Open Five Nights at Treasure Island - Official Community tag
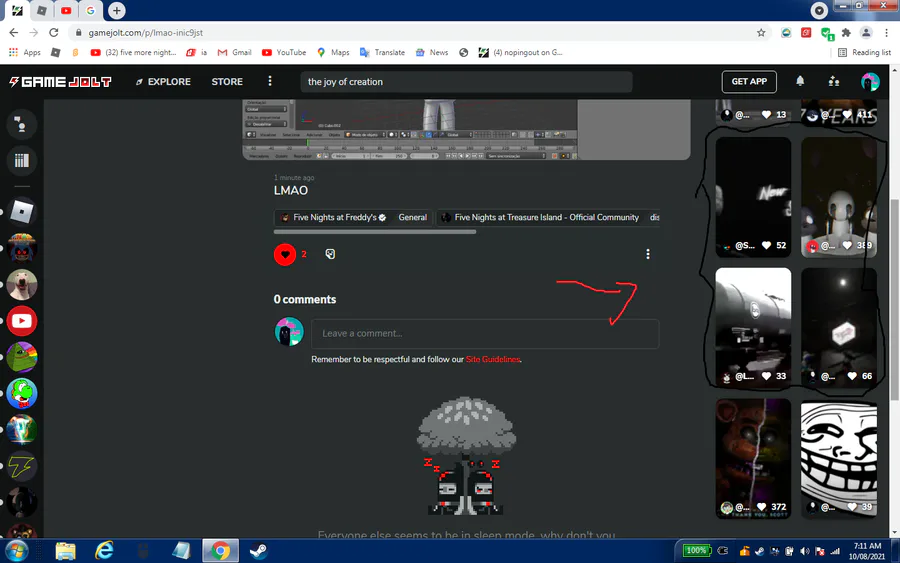The height and width of the screenshot is (563, 900). 540,218
